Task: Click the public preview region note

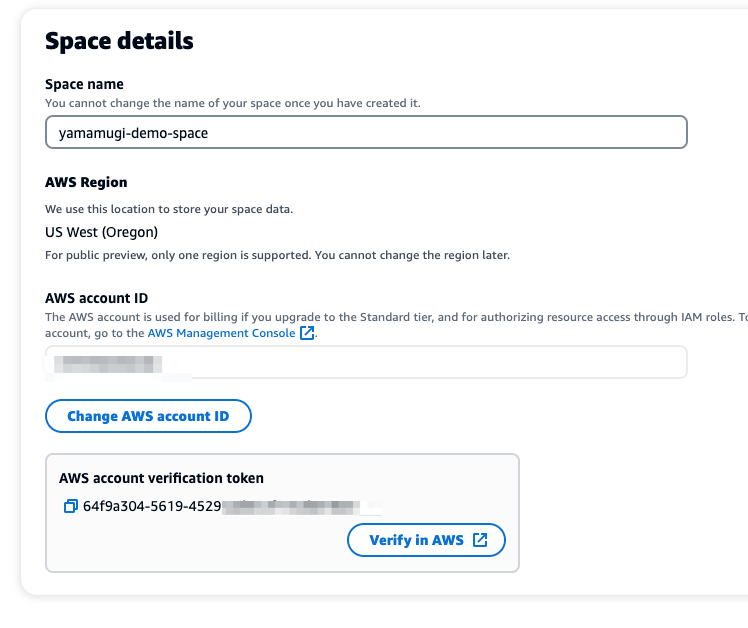Action: [x=277, y=255]
